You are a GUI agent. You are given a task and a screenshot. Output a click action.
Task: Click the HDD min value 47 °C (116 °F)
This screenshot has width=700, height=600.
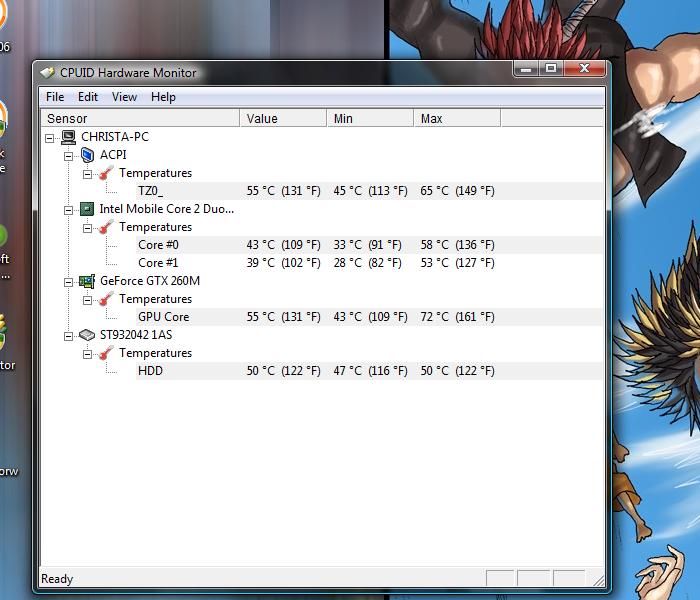tap(371, 371)
